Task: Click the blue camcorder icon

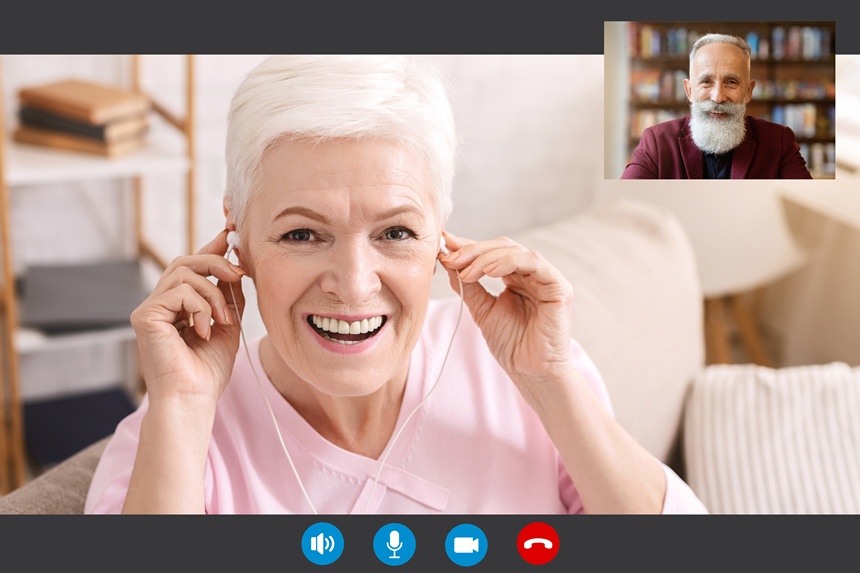Action: coord(466,544)
